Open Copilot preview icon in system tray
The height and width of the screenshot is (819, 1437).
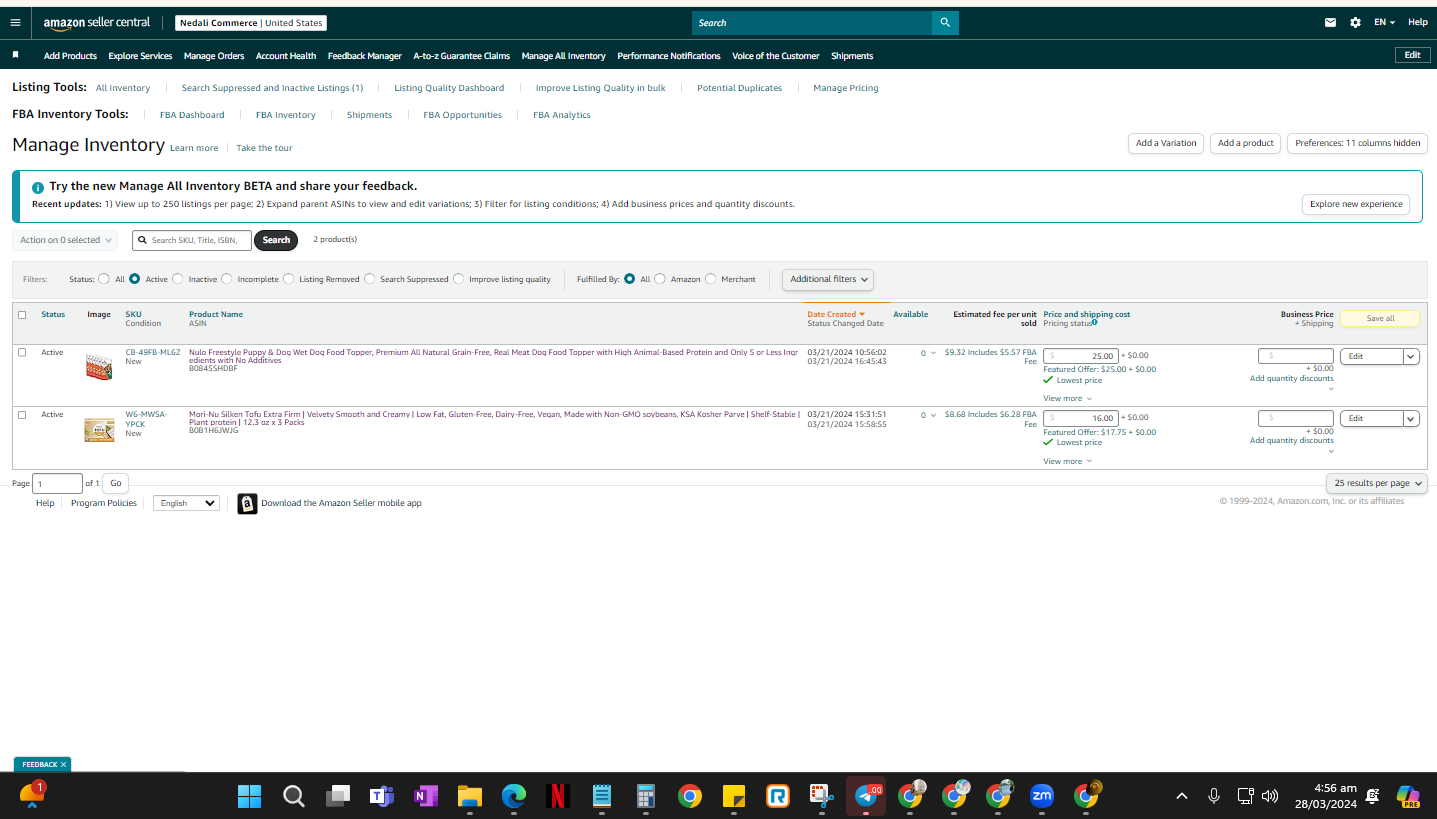(1409, 796)
